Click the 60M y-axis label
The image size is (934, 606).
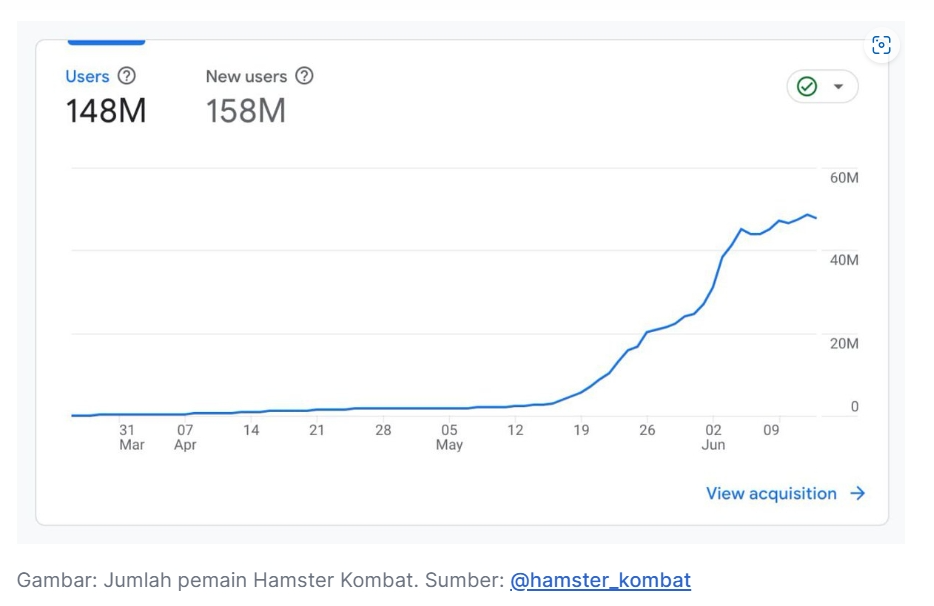pos(844,178)
